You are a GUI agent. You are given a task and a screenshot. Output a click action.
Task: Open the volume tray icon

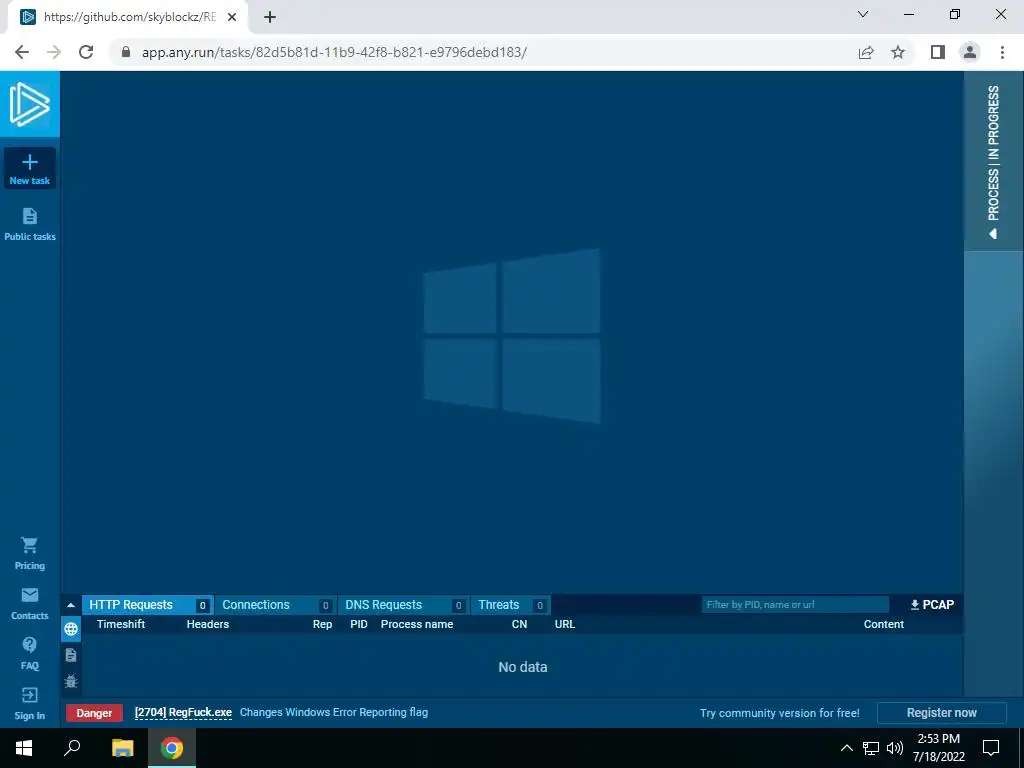click(x=895, y=748)
